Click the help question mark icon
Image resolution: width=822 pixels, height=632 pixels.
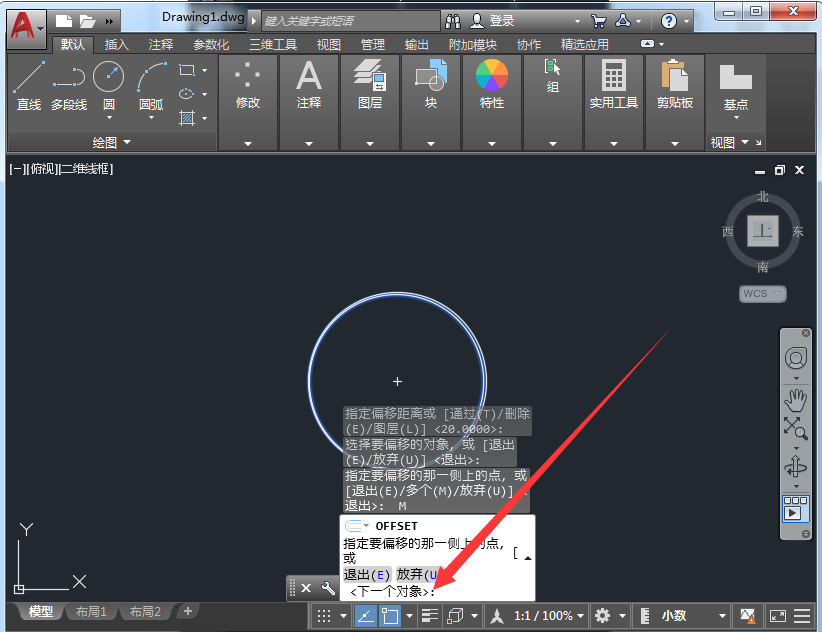668,21
